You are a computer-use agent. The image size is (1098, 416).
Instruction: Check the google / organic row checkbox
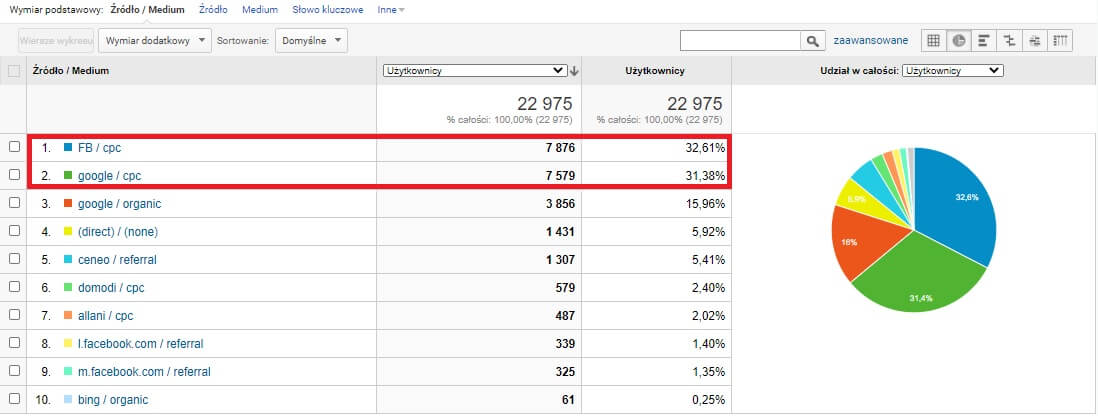click(14, 203)
